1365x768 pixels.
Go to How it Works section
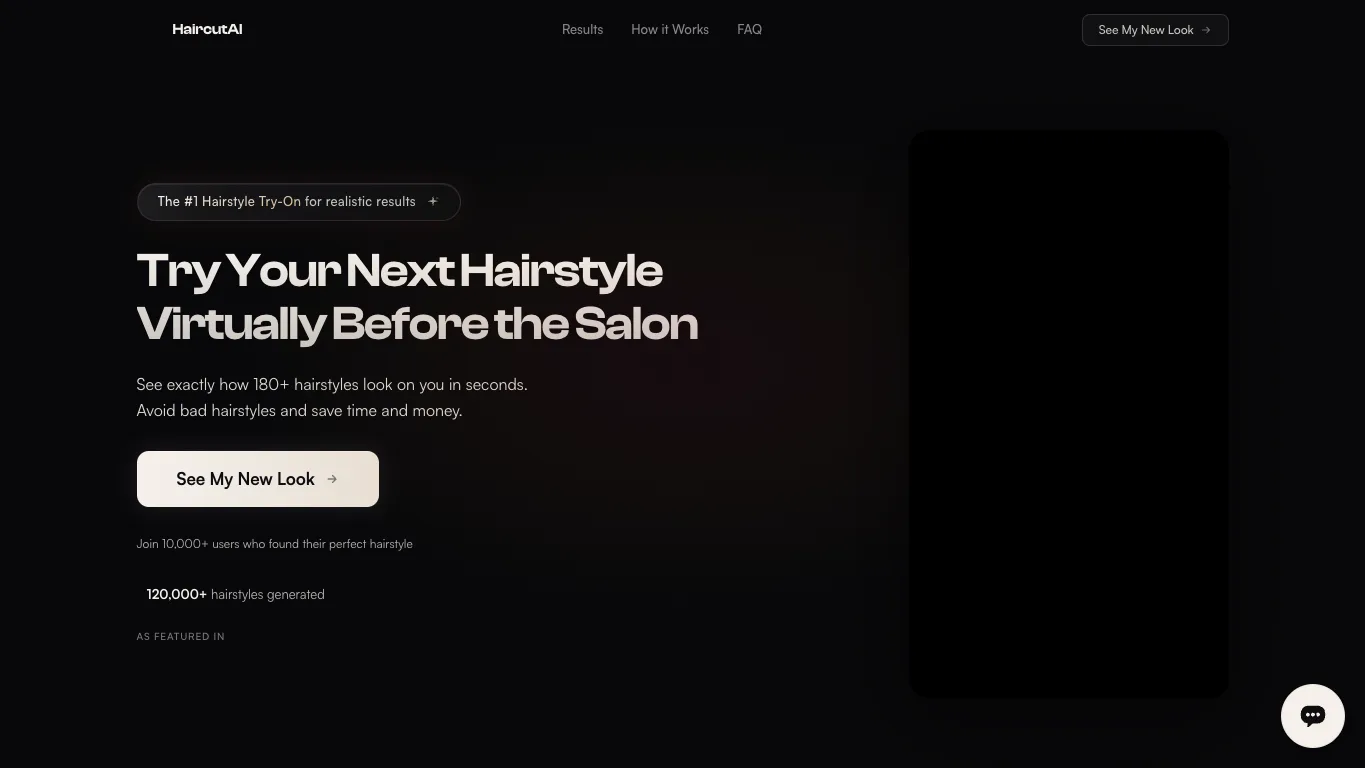(670, 29)
